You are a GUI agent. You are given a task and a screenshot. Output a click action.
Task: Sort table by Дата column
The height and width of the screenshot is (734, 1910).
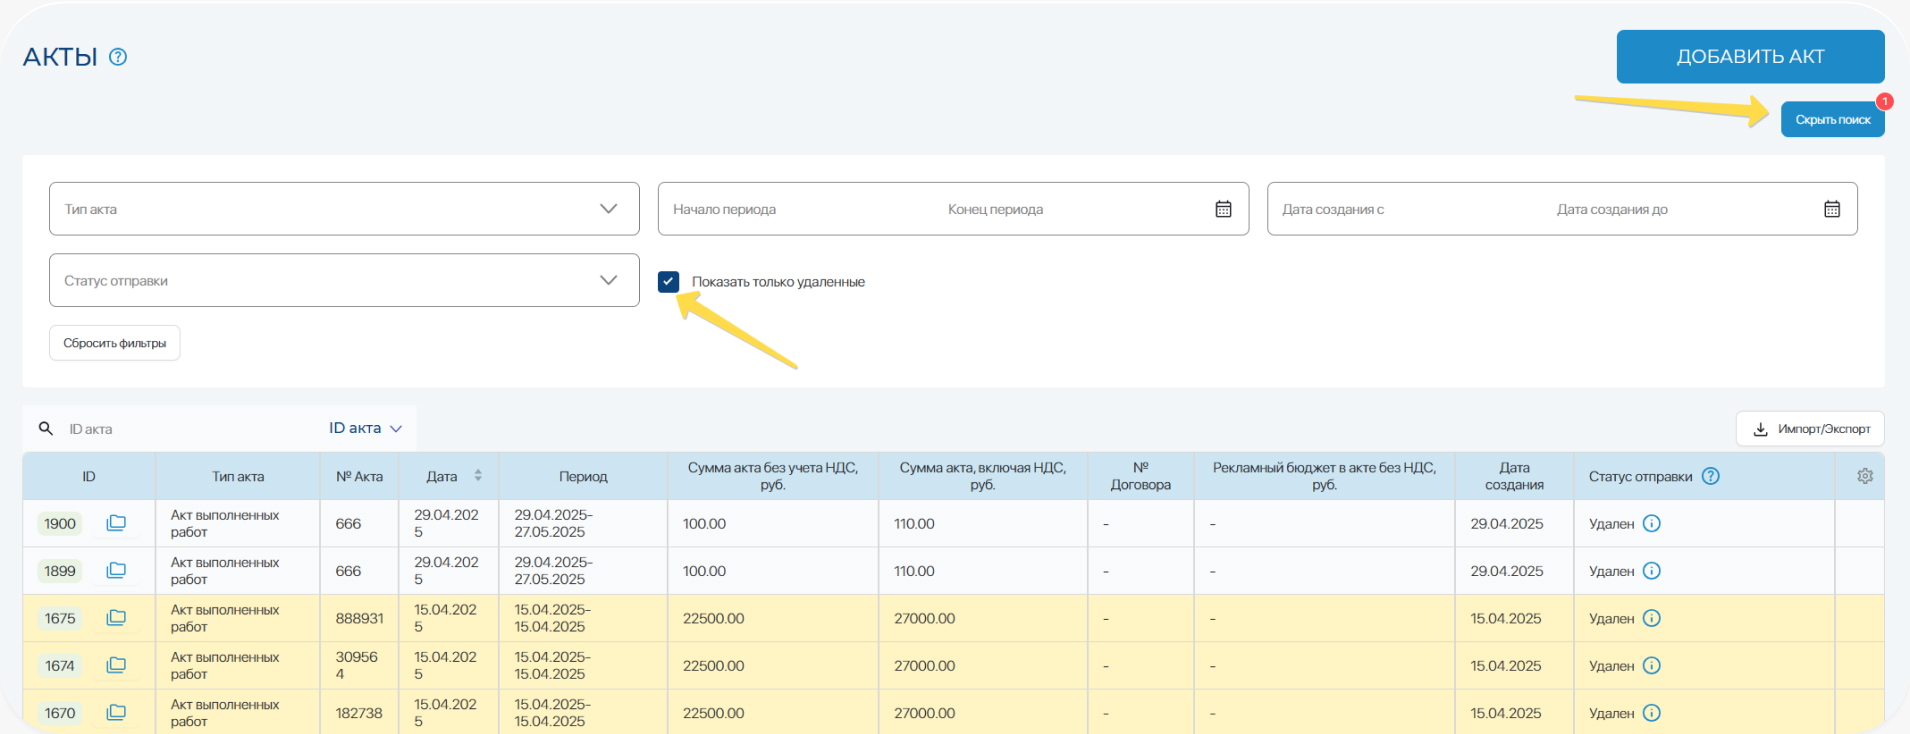coord(478,476)
